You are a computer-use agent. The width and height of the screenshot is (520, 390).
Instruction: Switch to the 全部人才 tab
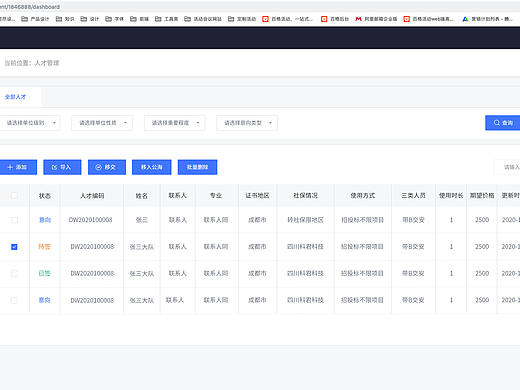[x=15, y=97]
